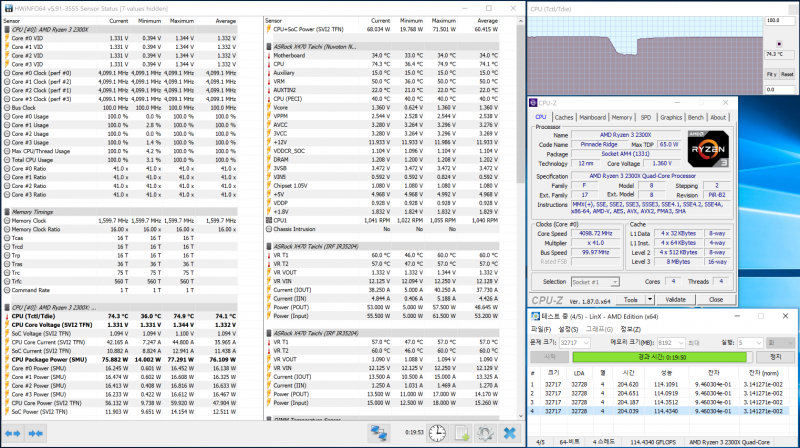Open the 파일(F) menu in LinX
Screen dimensions: 800x448
(x=541, y=329)
